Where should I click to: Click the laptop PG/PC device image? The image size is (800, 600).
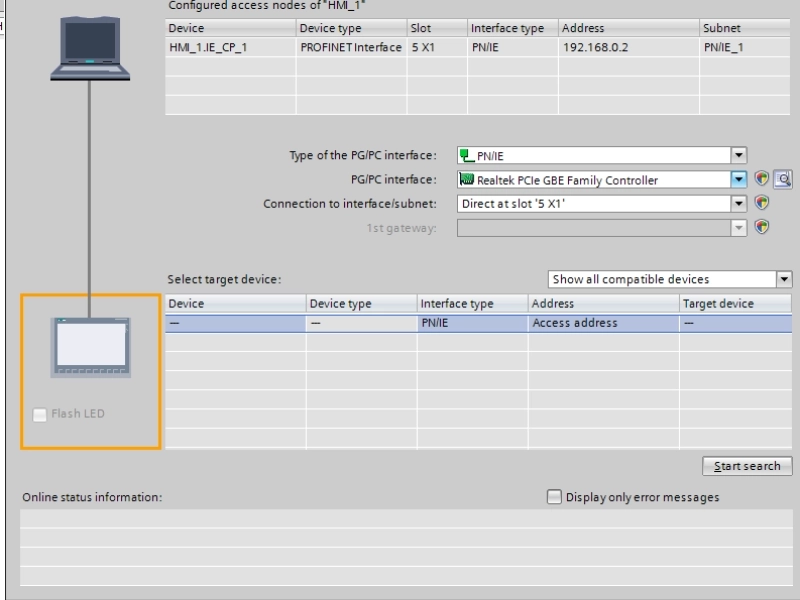pyautogui.click(x=91, y=48)
